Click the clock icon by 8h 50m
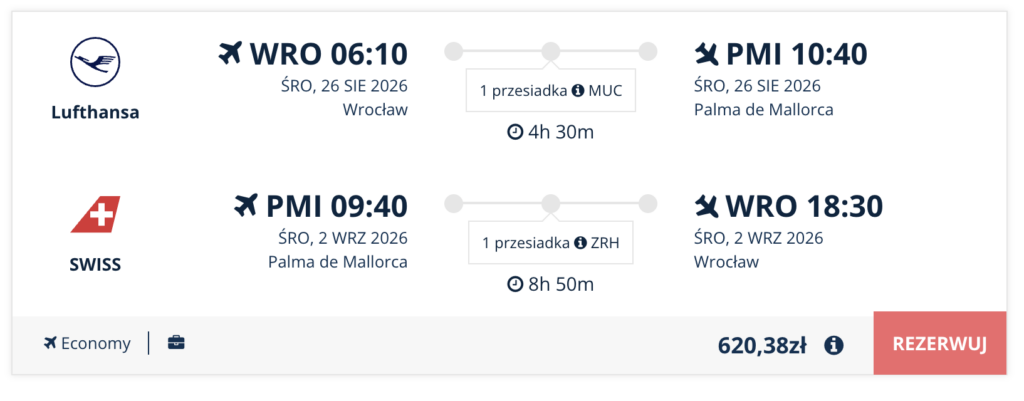Image resolution: width=1024 pixels, height=401 pixels. (515, 285)
